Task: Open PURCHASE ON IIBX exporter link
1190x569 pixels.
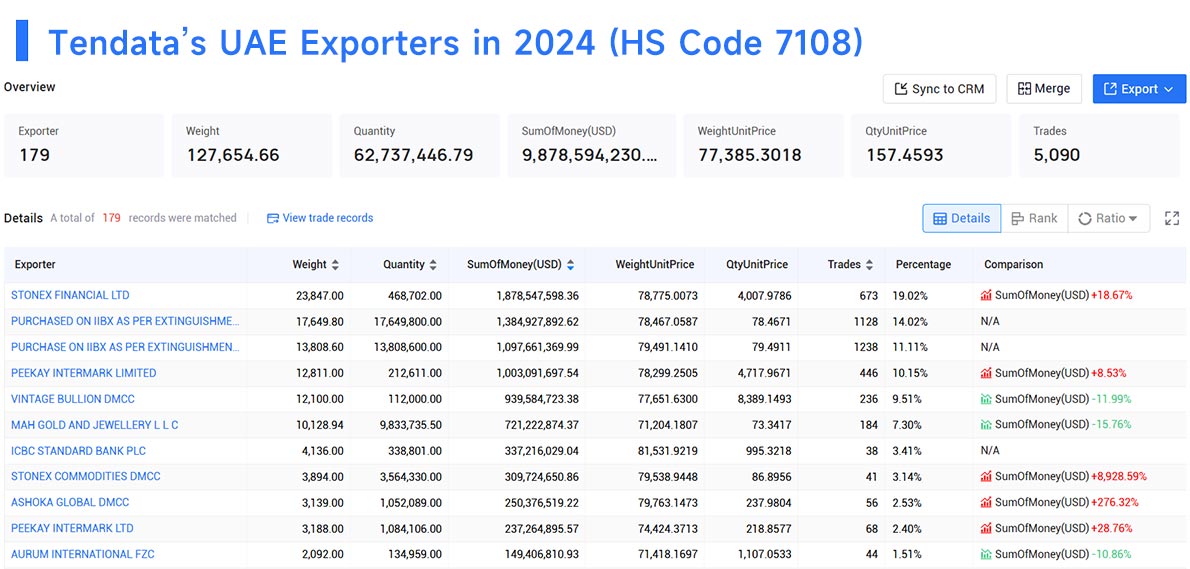Action: (x=125, y=347)
